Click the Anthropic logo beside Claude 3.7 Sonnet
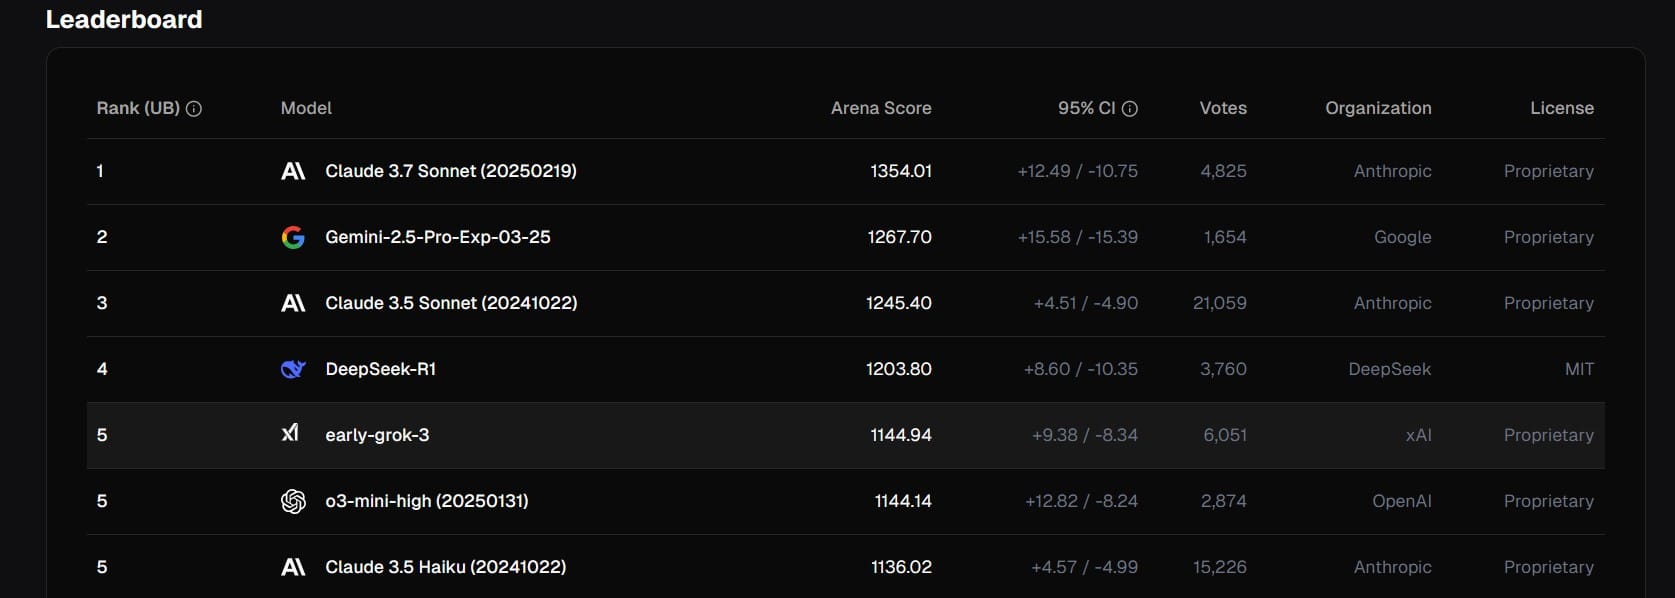1675x598 pixels. 293,171
